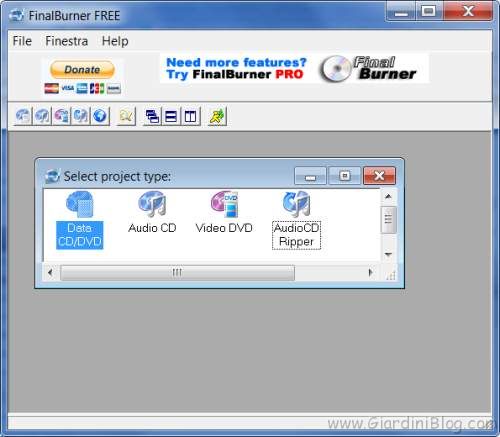Tile windows vertically via toolbar icon
Screen dimensions: 500x437
191,116
